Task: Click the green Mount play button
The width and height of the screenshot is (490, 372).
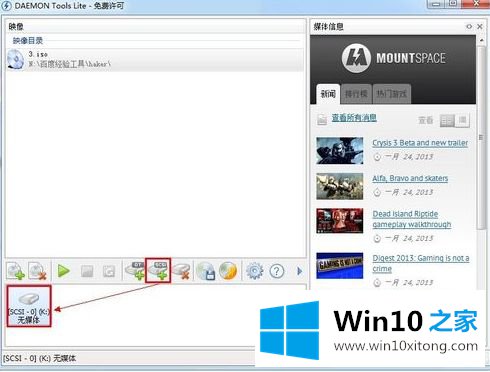Action: [64, 271]
